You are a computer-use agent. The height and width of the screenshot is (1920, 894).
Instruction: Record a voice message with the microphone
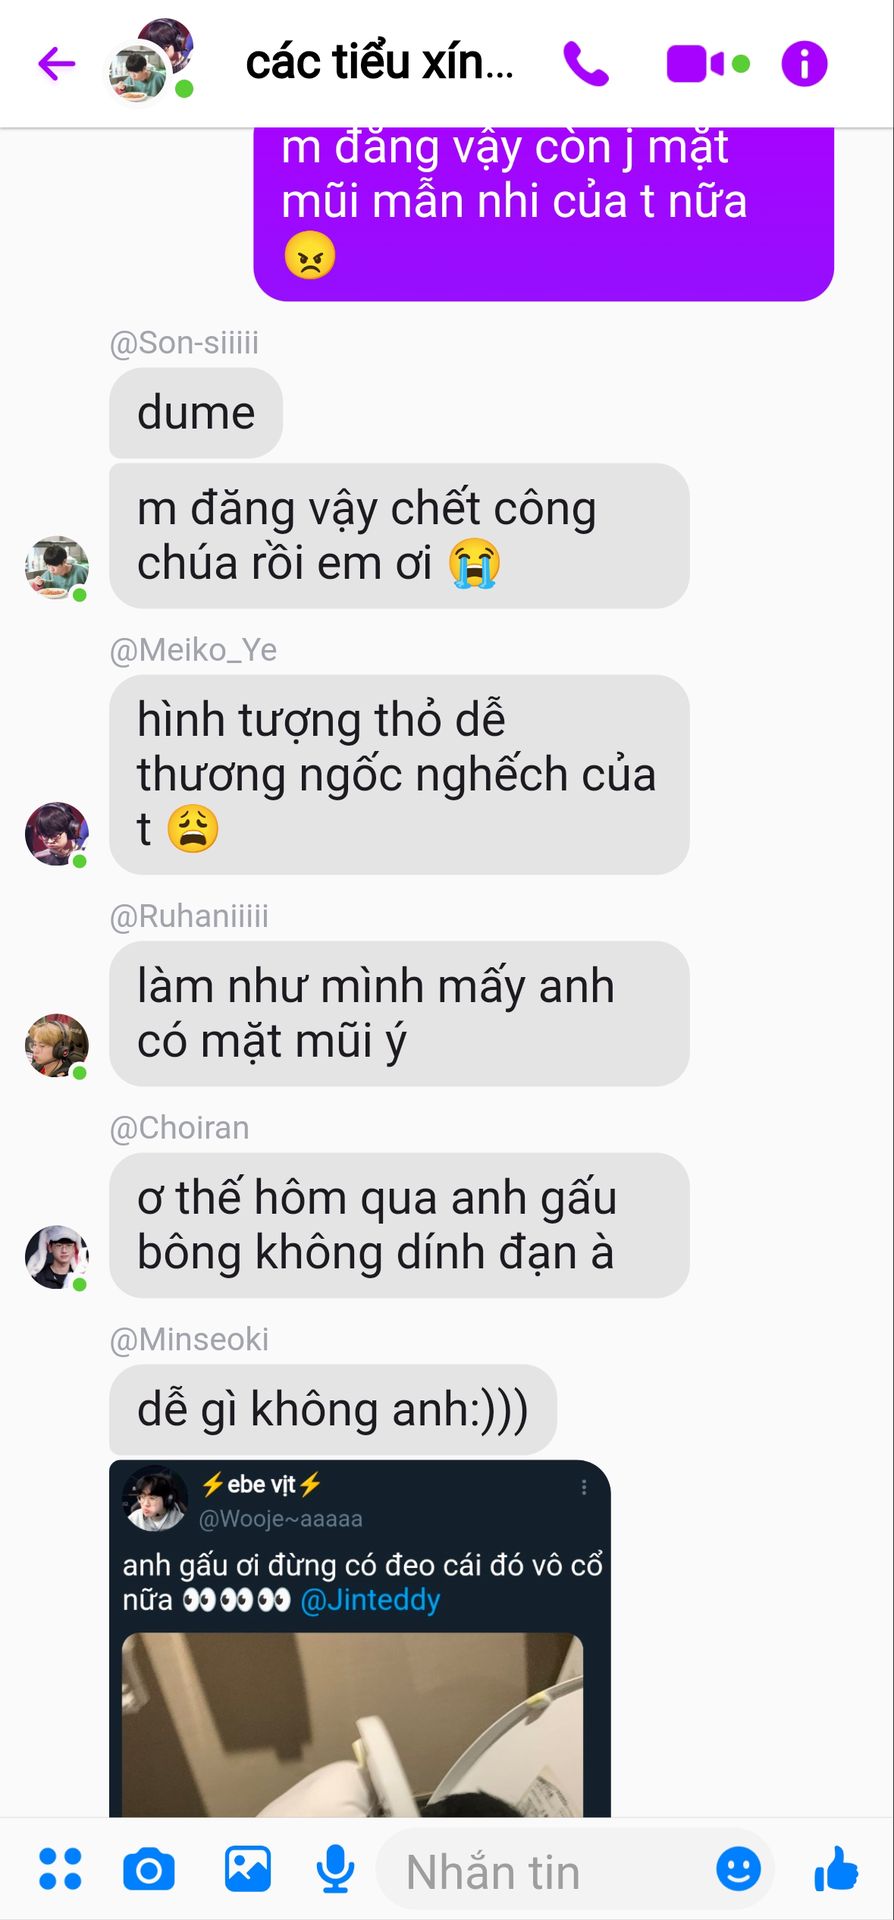(335, 1868)
